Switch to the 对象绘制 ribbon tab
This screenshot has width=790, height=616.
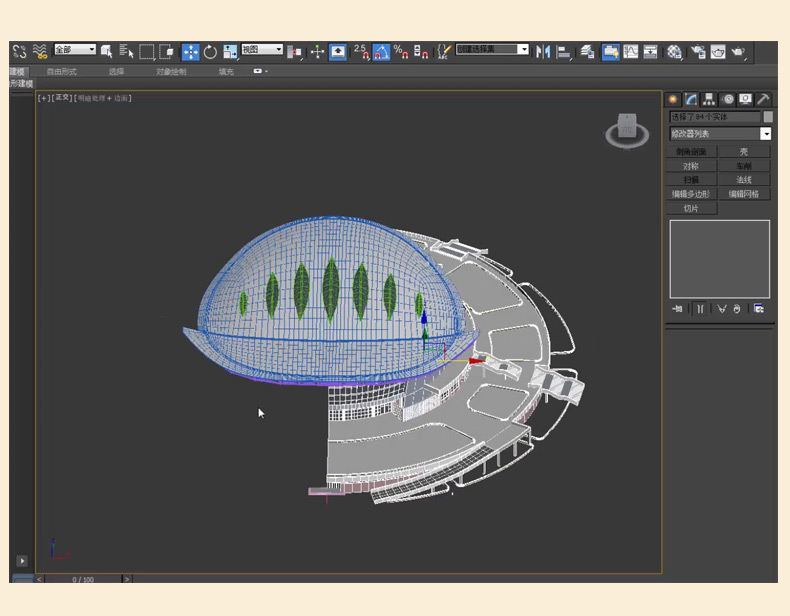point(171,72)
